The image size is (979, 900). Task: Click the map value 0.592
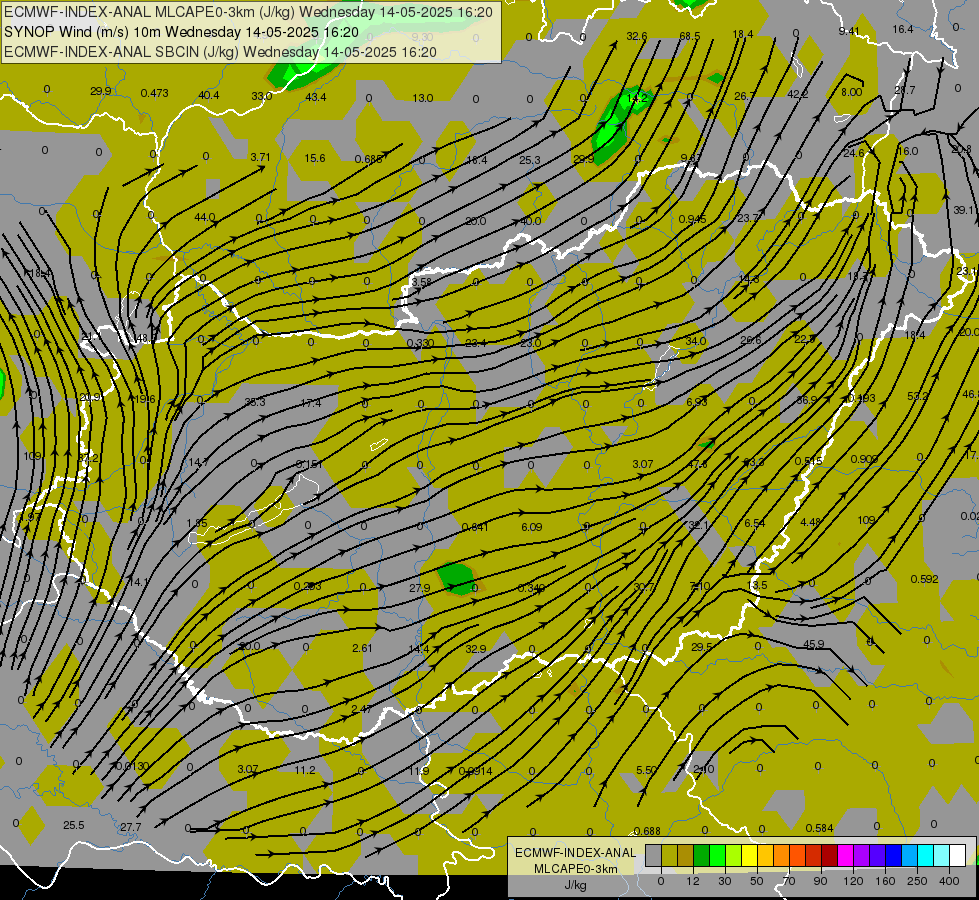(x=925, y=579)
